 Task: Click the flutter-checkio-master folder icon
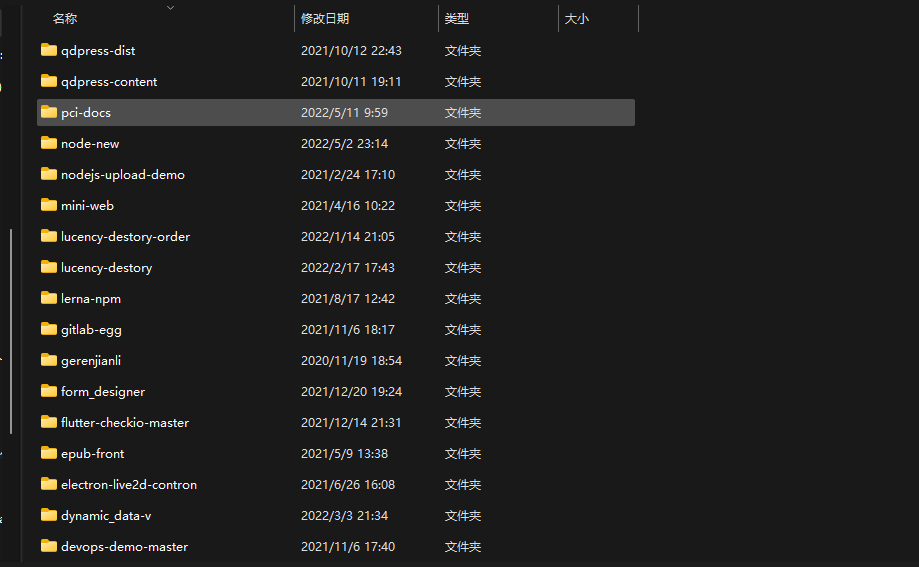(x=49, y=422)
